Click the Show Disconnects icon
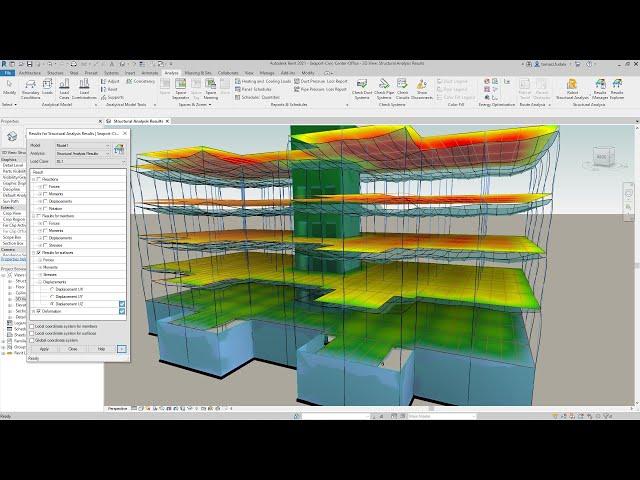Image resolution: width=640 pixels, height=480 pixels. click(x=423, y=89)
